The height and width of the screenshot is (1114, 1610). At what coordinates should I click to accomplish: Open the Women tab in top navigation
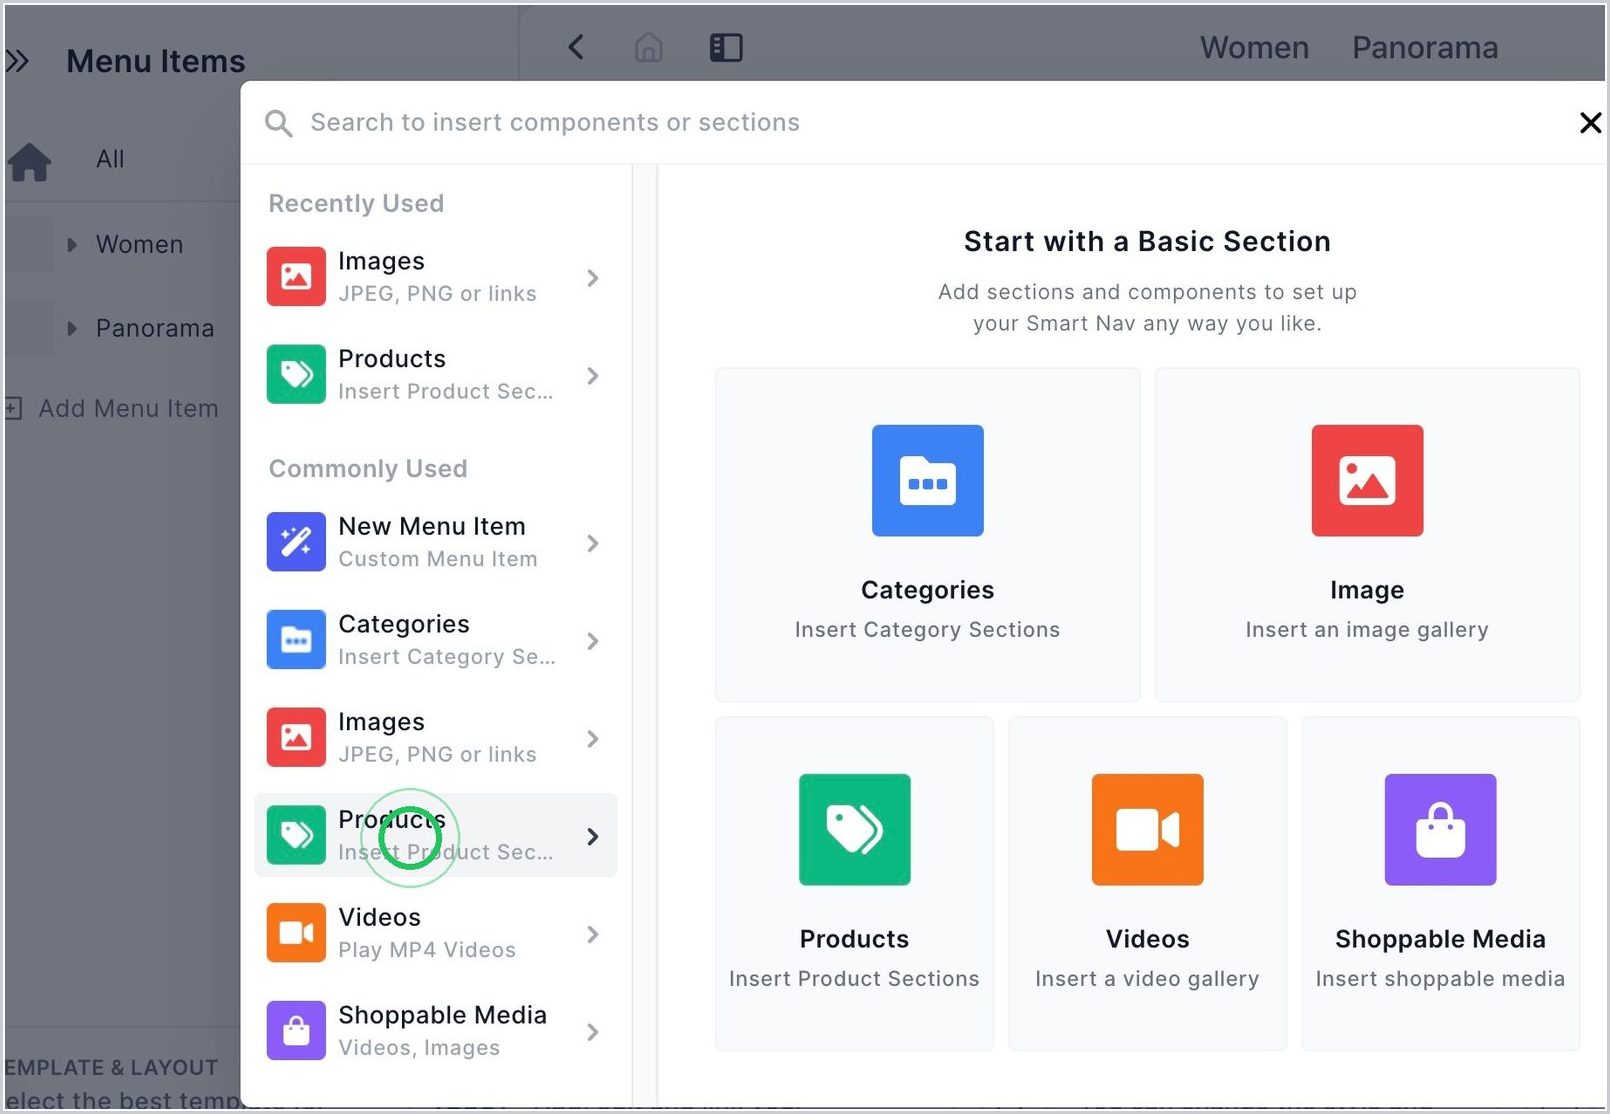1254,48
